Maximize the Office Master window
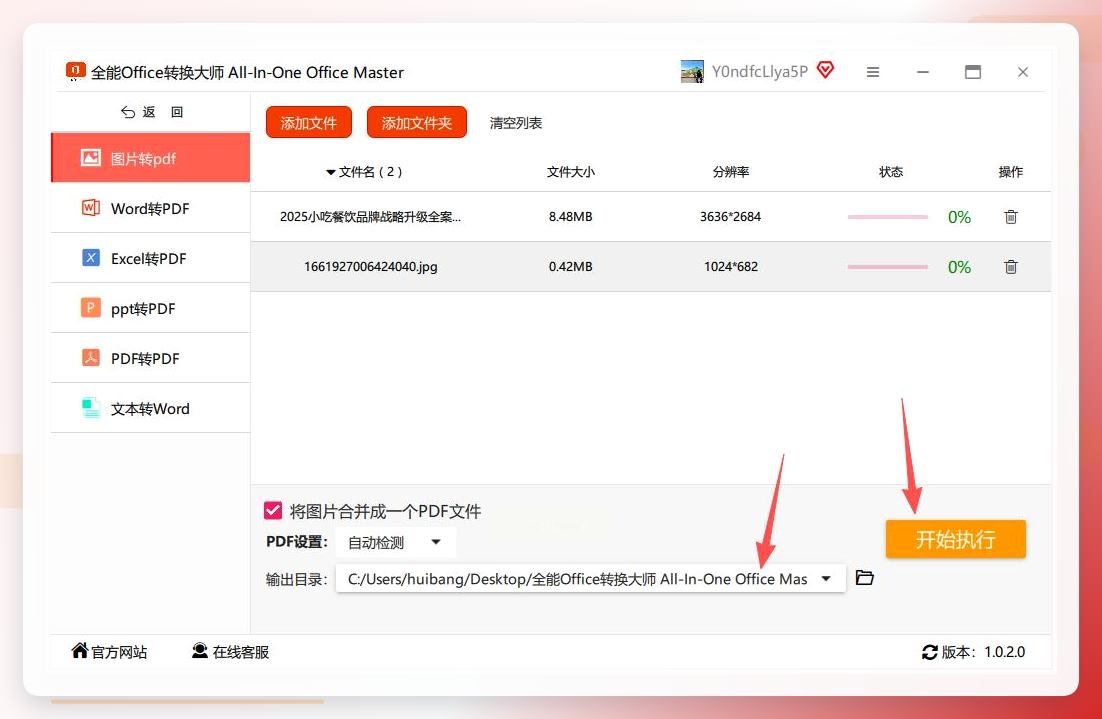 973,72
